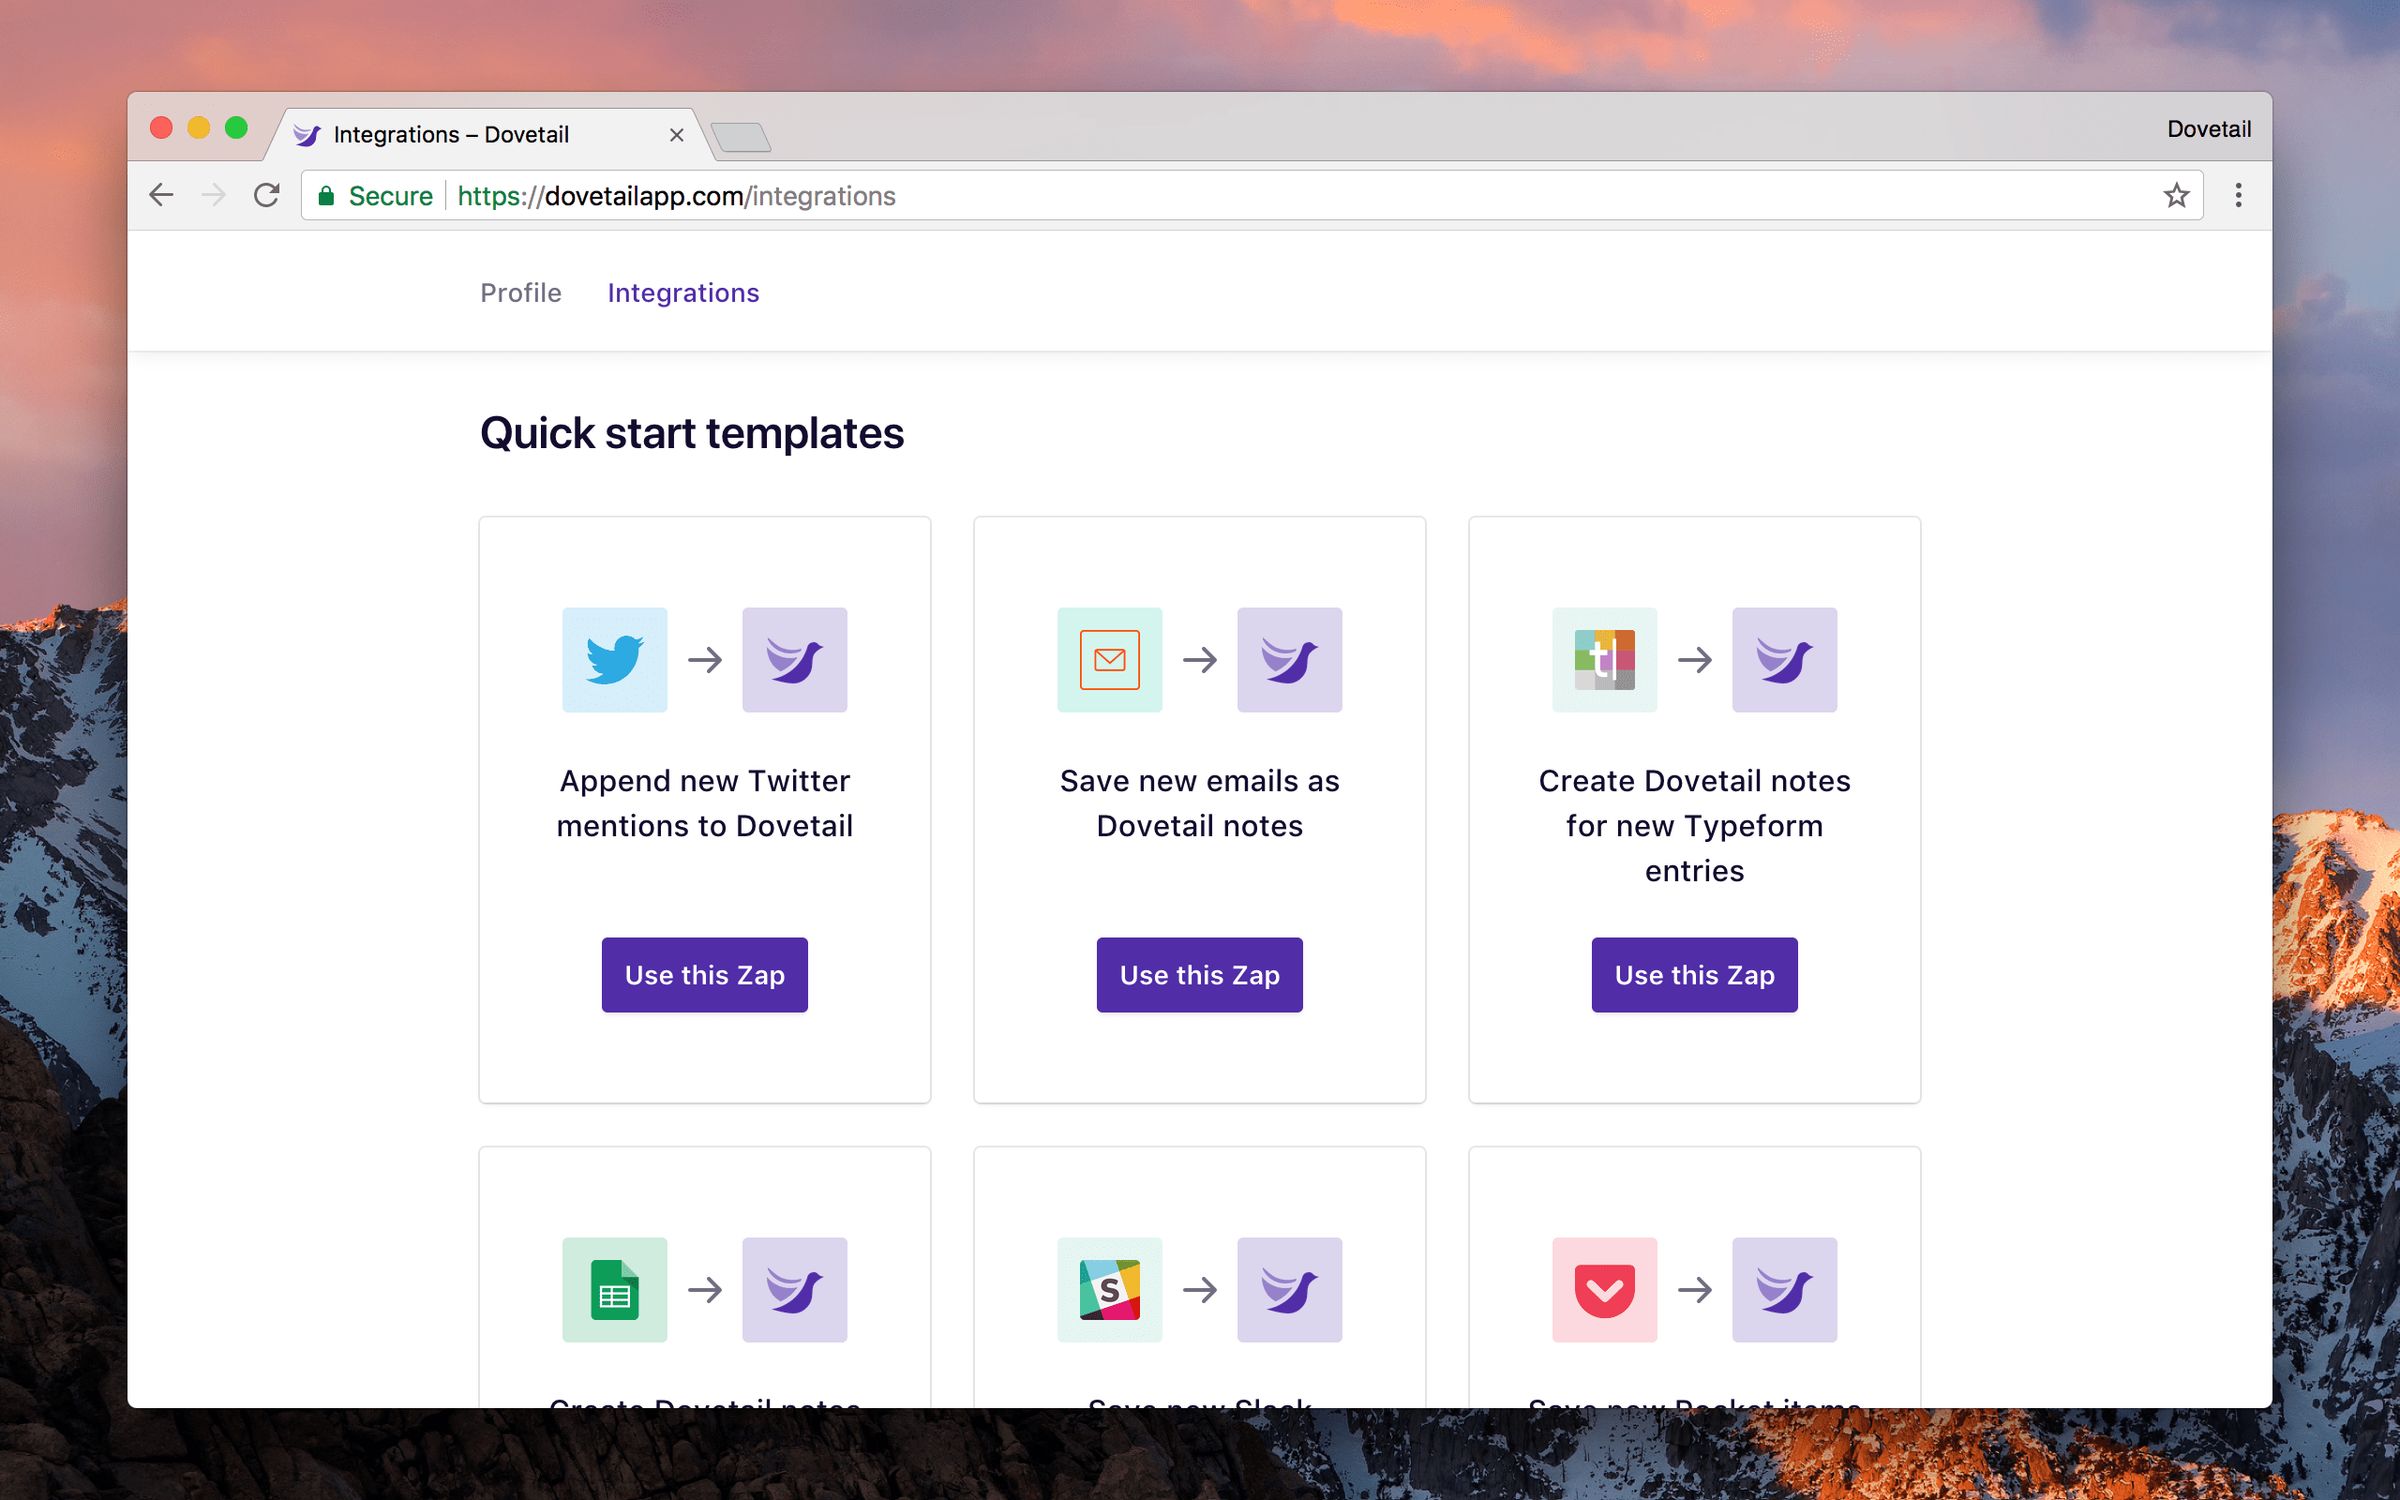Switch to the Profile tab
The height and width of the screenshot is (1500, 2400).
pyautogui.click(x=520, y=292)
